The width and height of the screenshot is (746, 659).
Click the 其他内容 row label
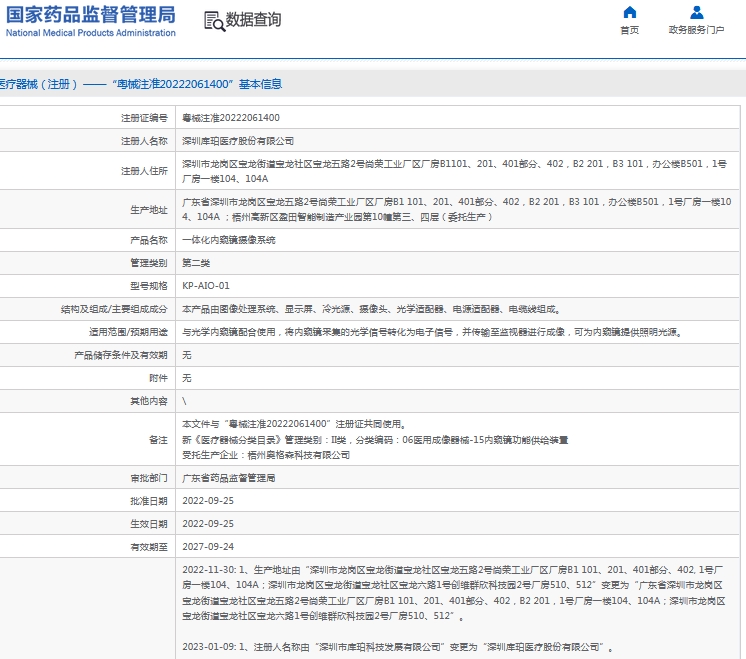point(149,401)
